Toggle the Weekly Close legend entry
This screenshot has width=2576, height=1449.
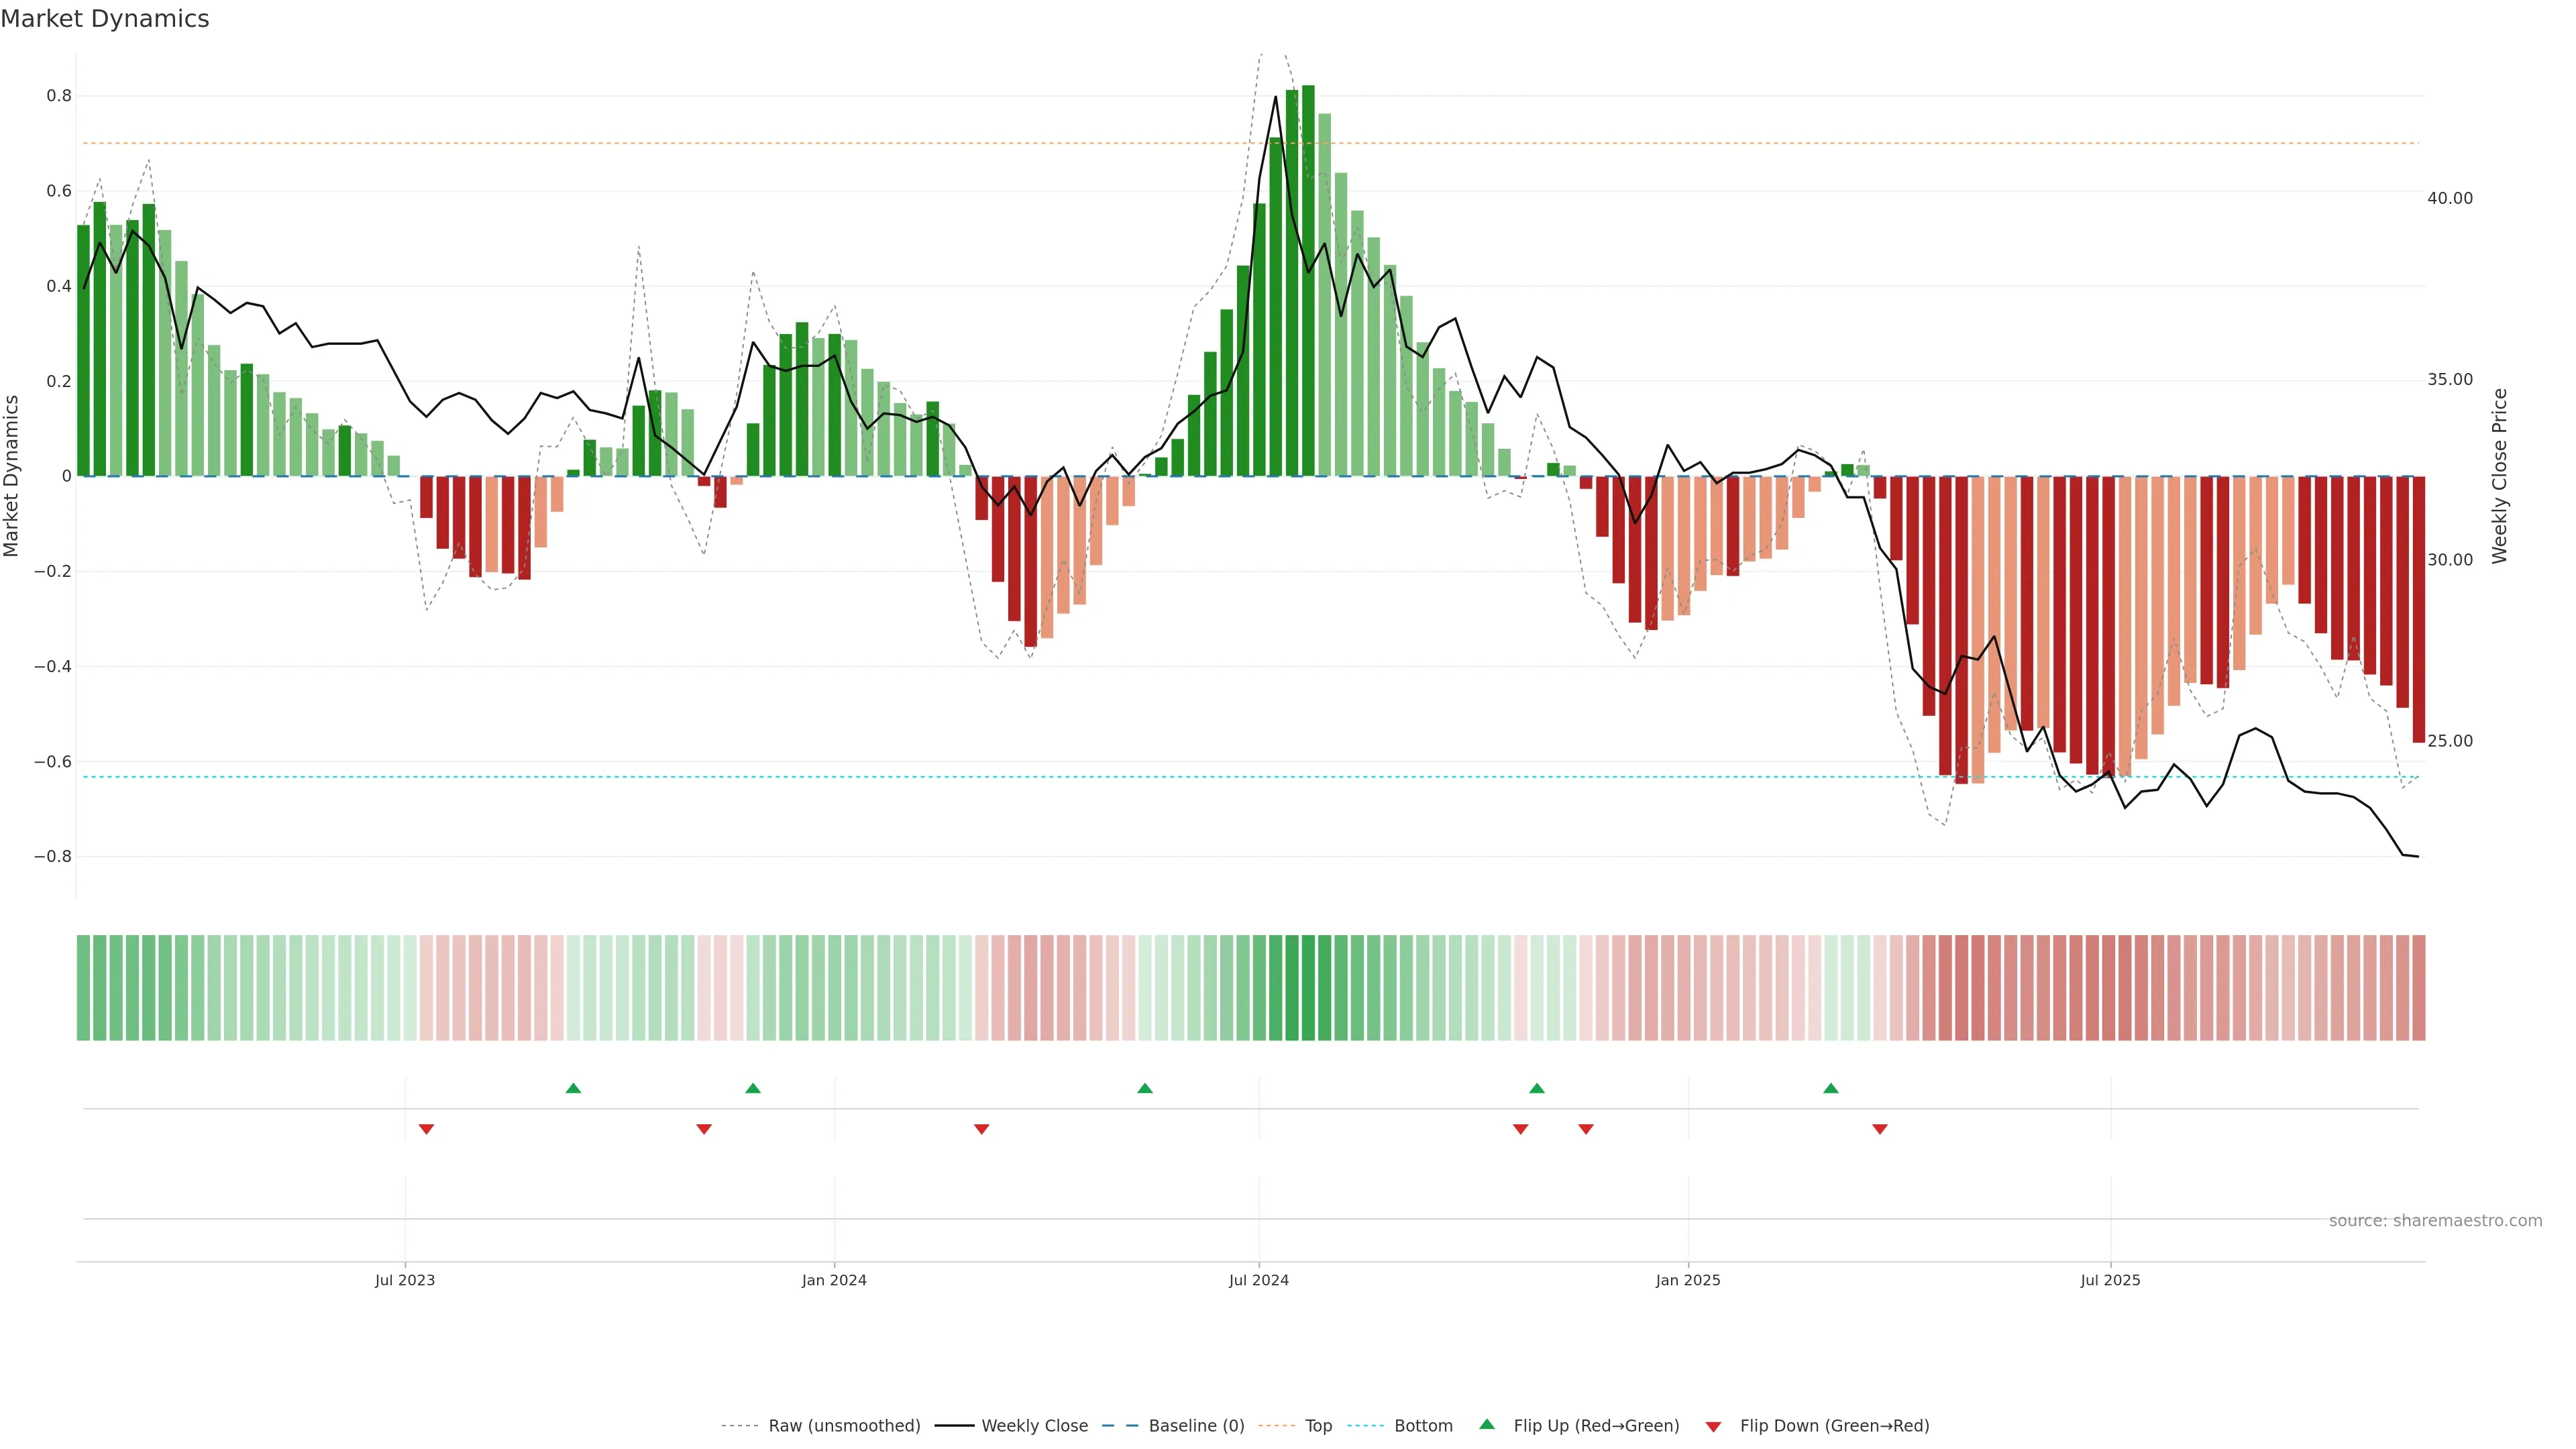coord(1034,1426)
